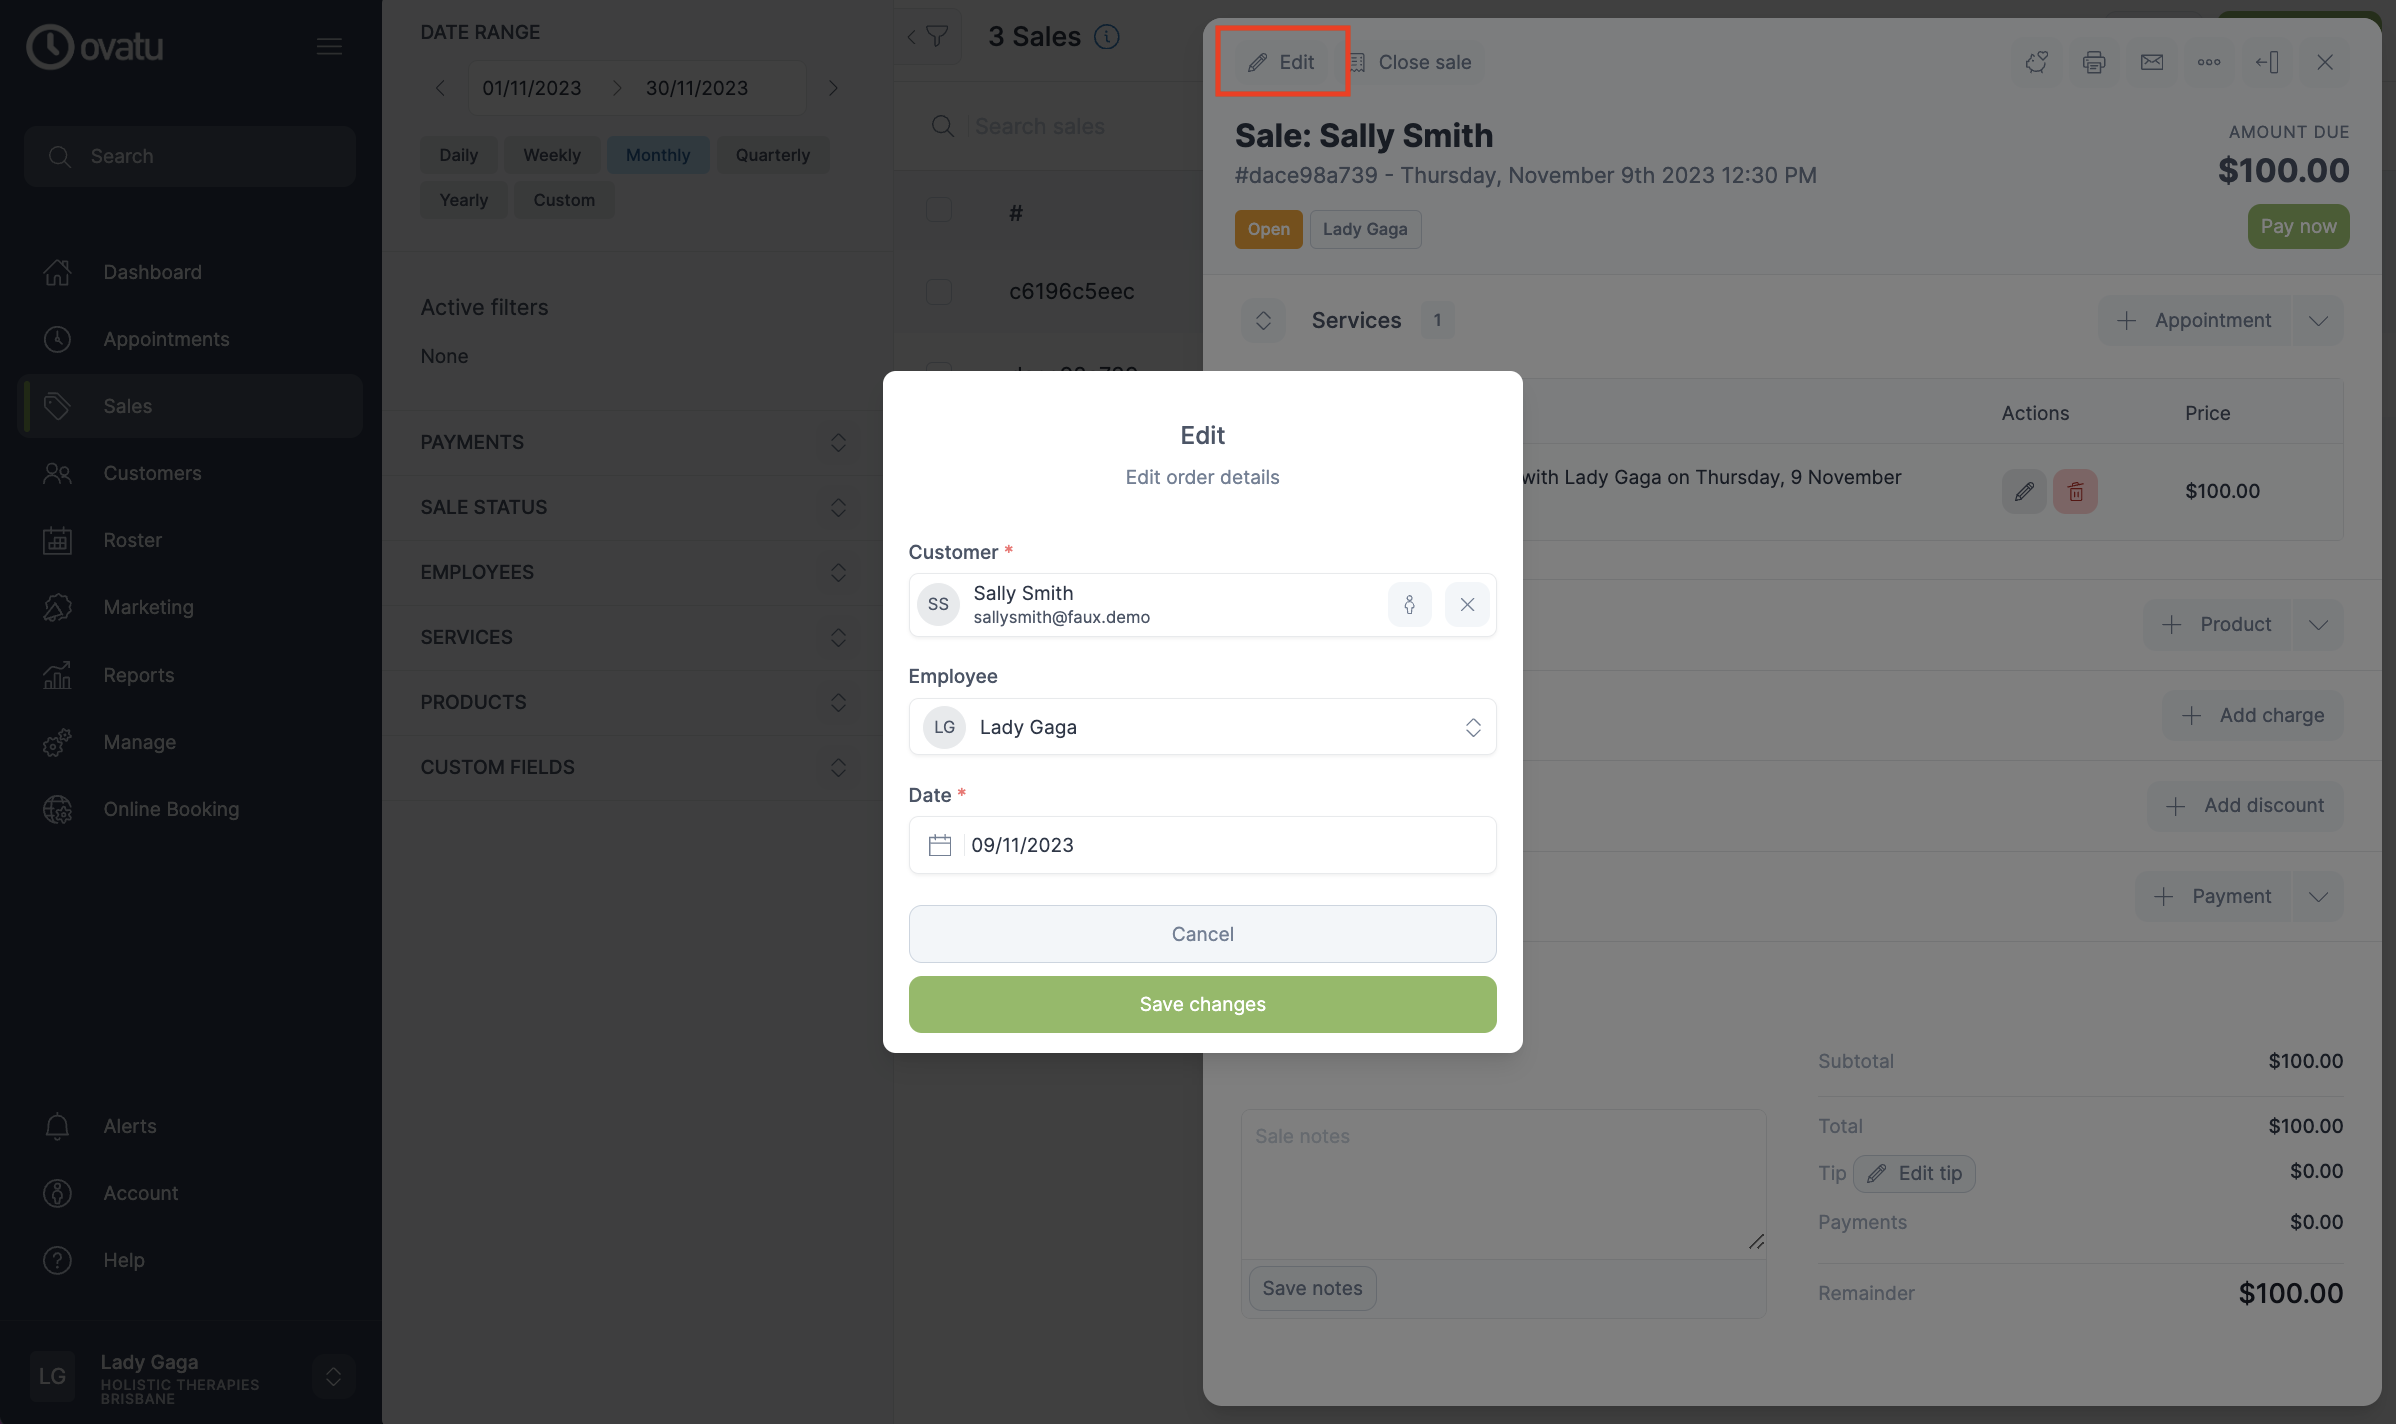Click the Save changes button
Viewport: 2396px width, 1424px height.
(x=1202, y=1004)
